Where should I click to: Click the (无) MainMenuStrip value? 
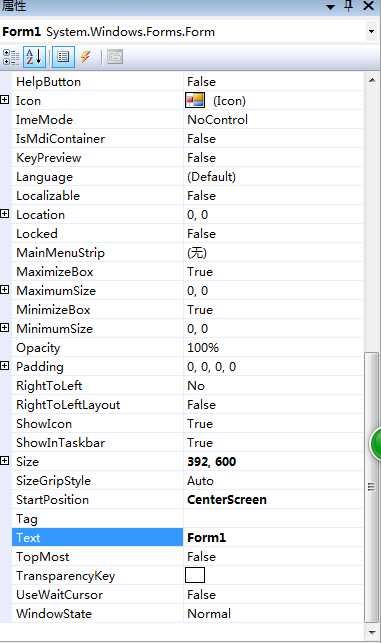pos(197,253)
